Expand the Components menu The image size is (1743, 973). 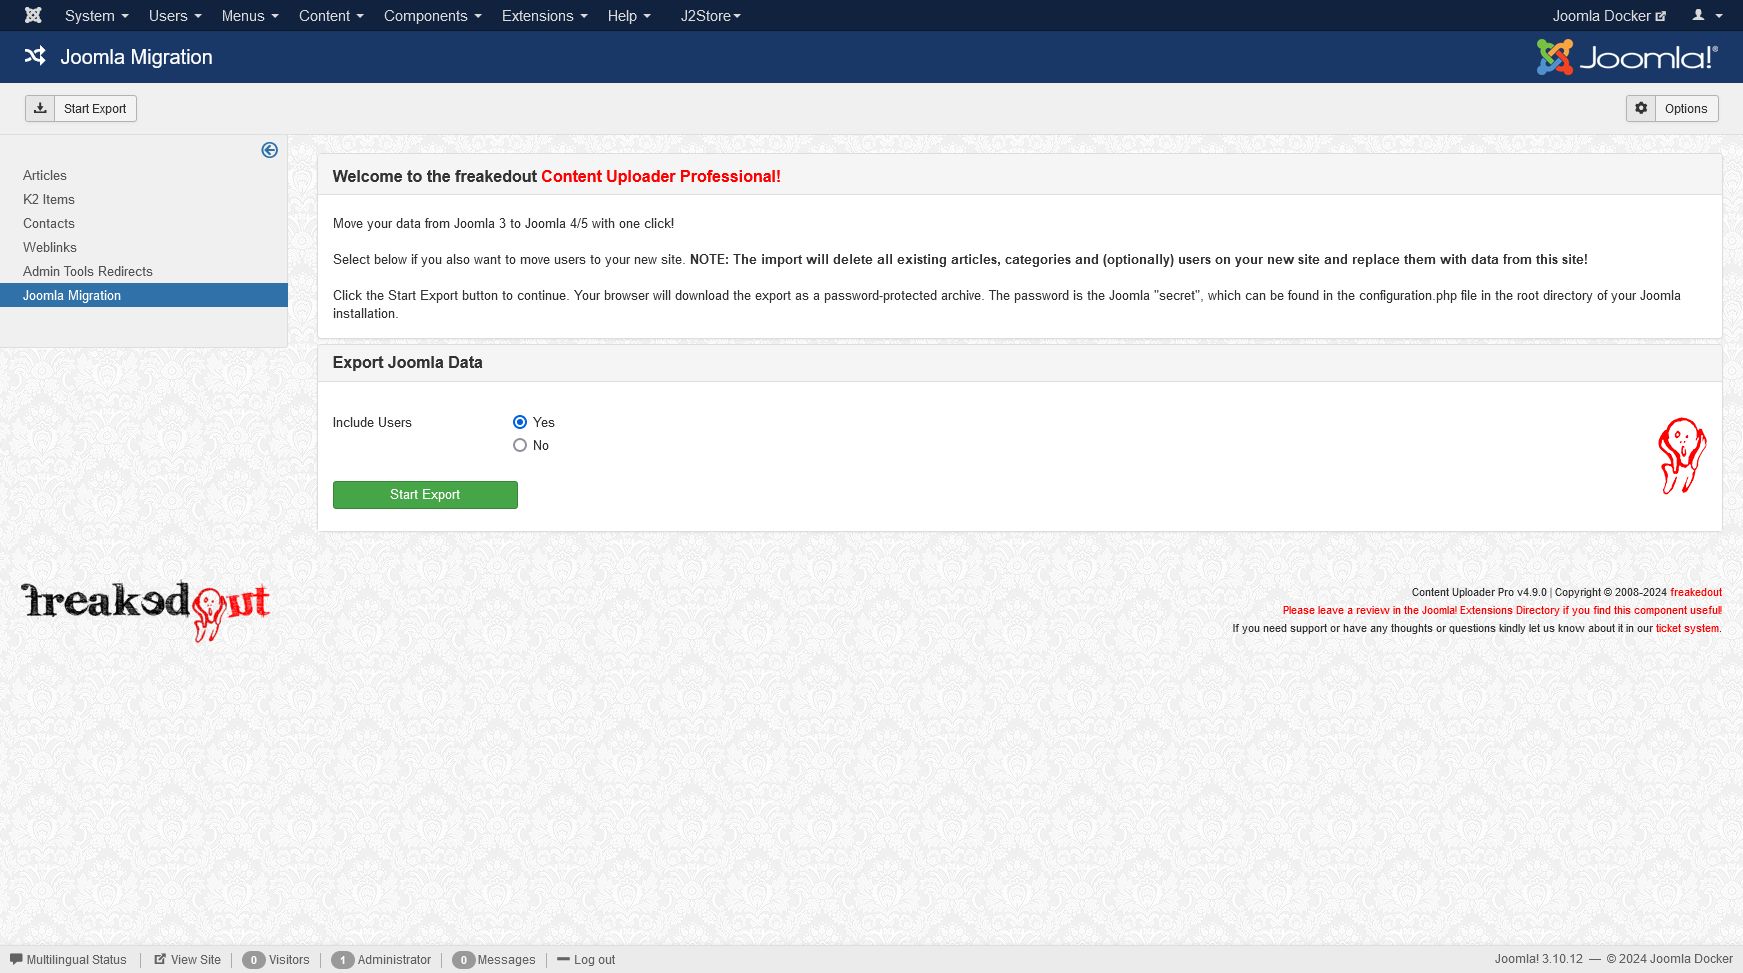(432, 16)
